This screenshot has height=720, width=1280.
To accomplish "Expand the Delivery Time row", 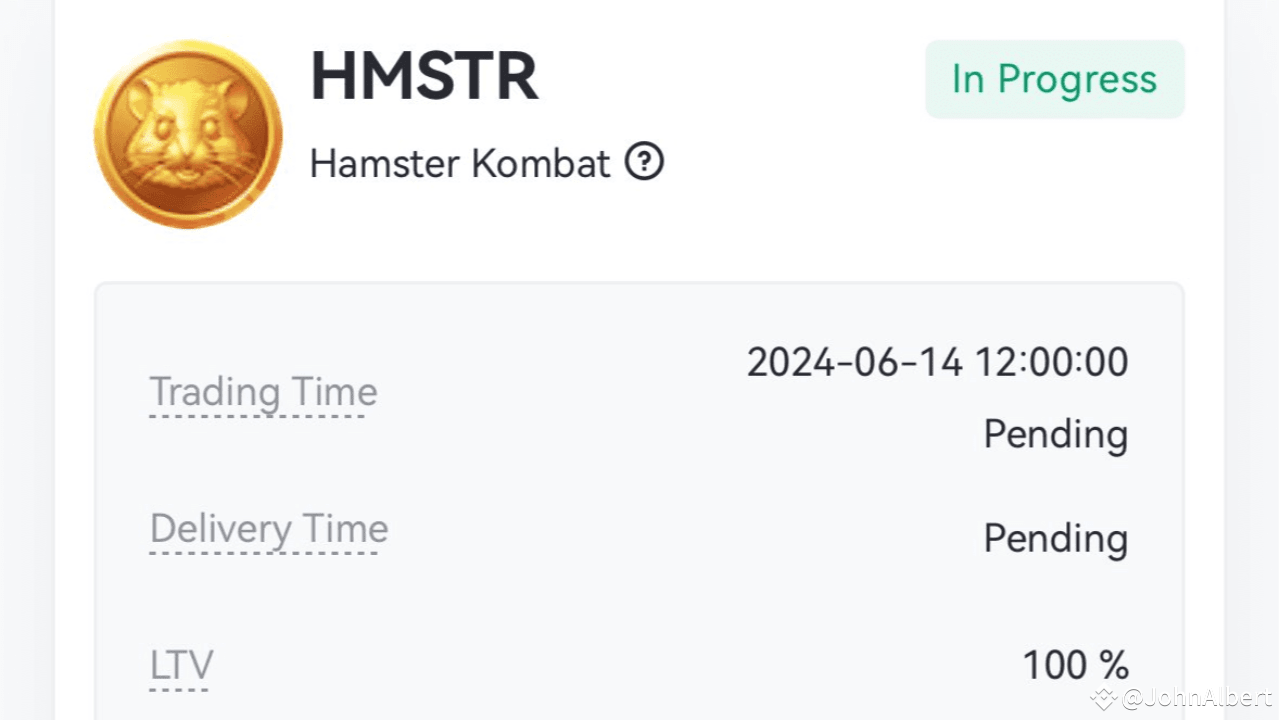I will [268, 529].
